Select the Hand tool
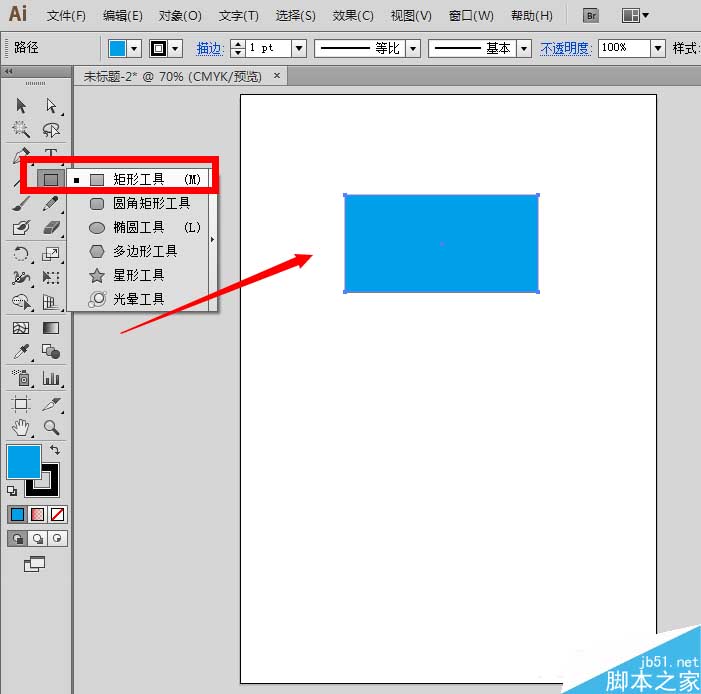The height and width of the screenshot is (694, 701). coord(21,428)
